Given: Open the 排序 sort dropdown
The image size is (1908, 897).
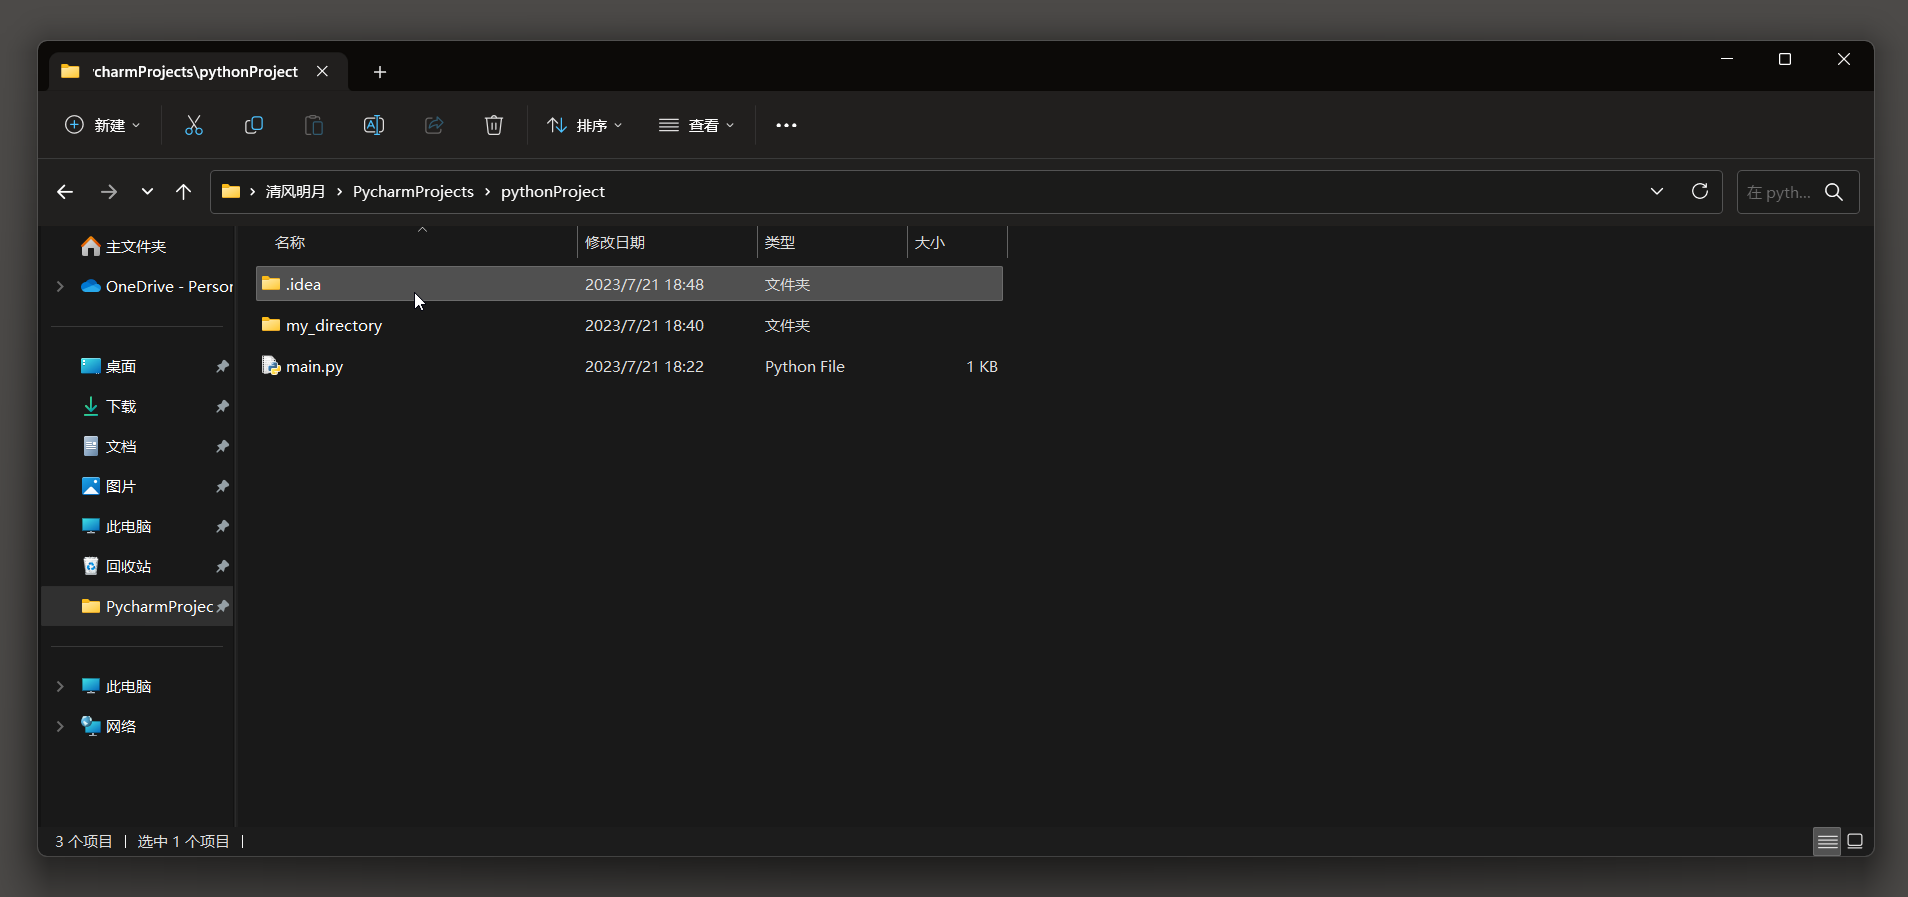Looking at the screenshot, I should click(x=585, y=125).
